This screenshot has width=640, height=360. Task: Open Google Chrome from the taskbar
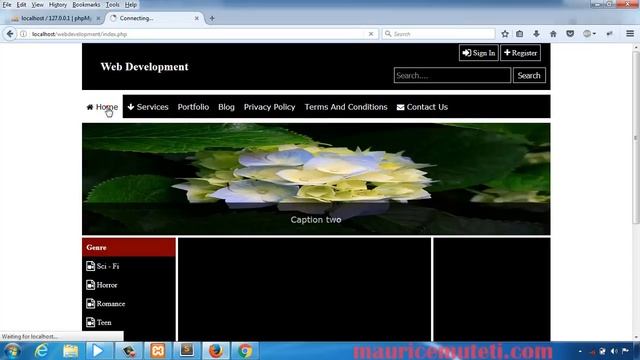pyautogui.click(x=245, y=351)
